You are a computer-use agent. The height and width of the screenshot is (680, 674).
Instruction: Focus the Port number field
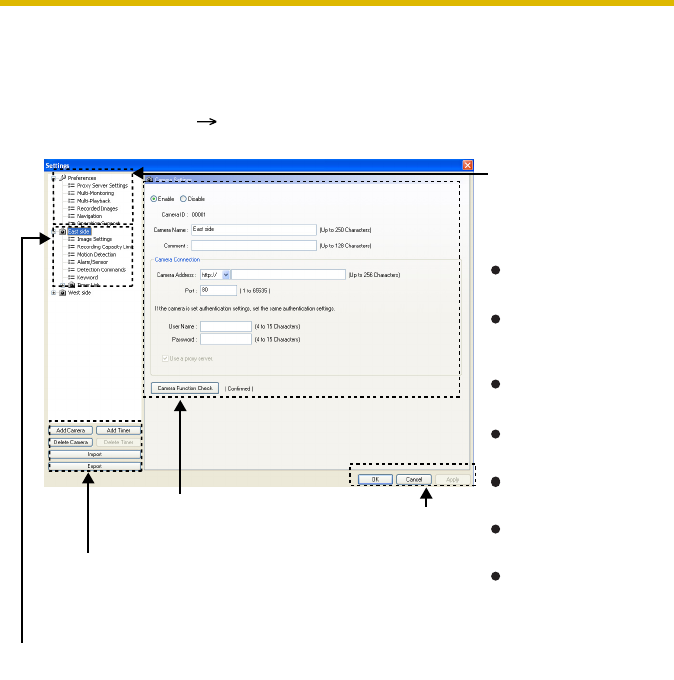(217, 290)
